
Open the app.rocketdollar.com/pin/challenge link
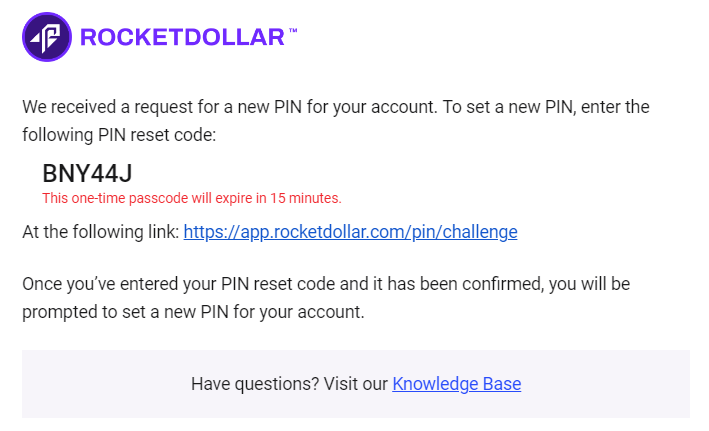351,232
